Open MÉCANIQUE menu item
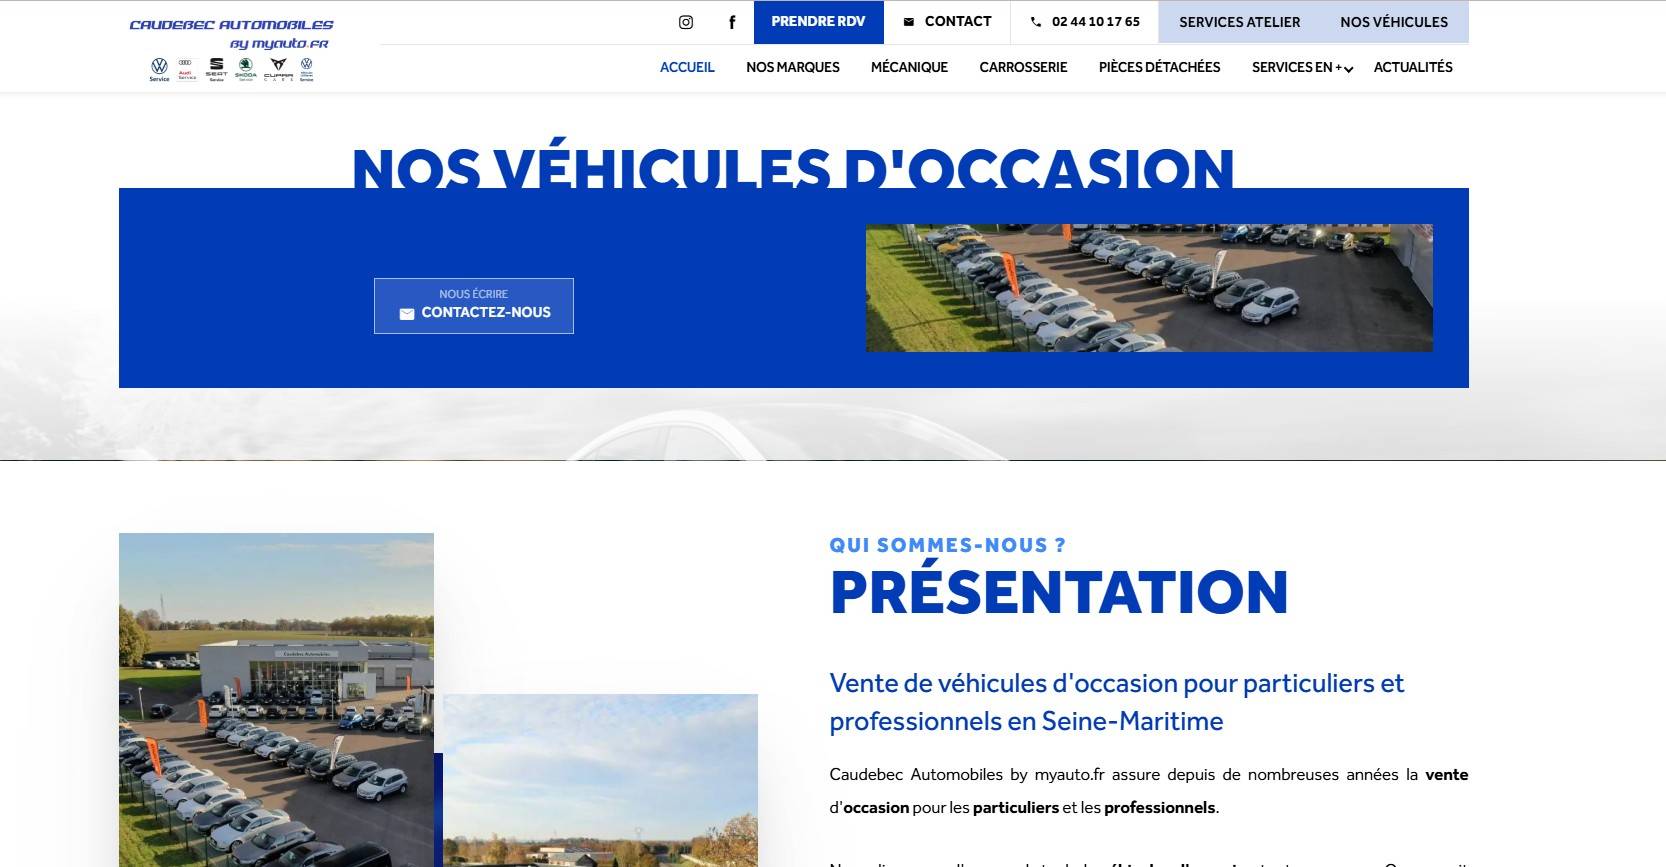Viewport: 1666px width, 867px height. tap(909, 67)
